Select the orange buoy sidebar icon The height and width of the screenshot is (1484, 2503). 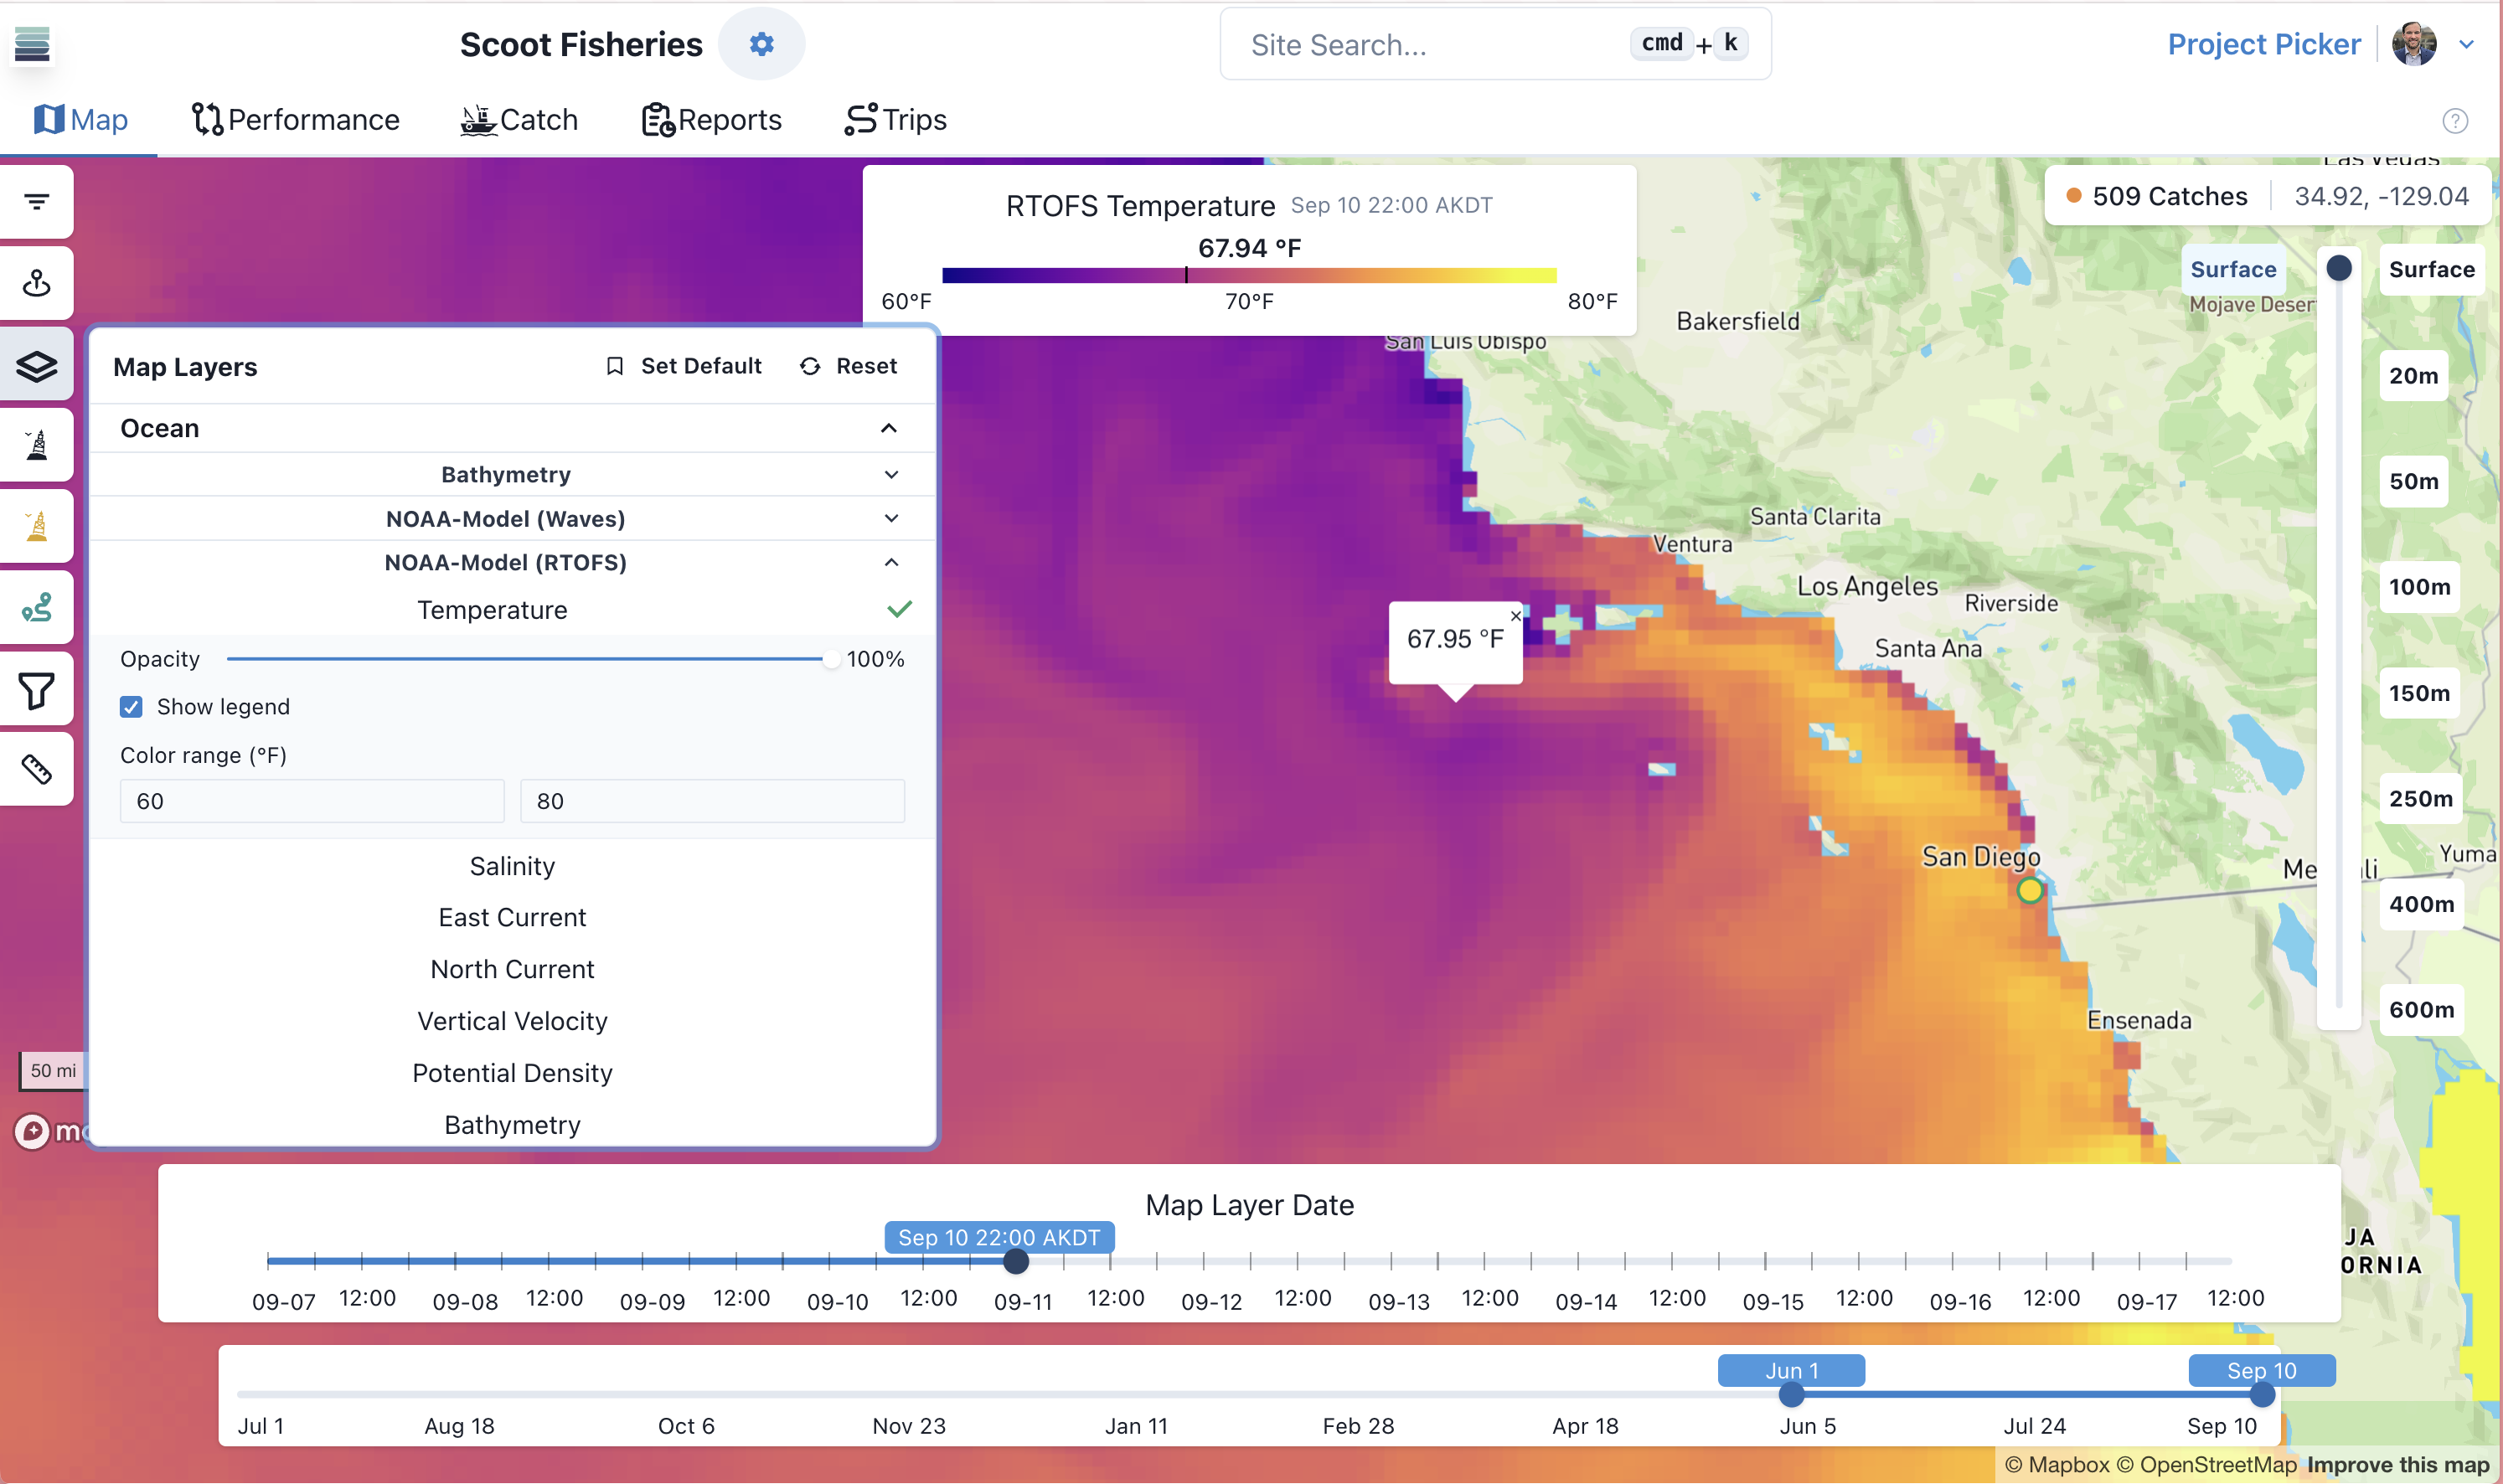pos(37,526)
